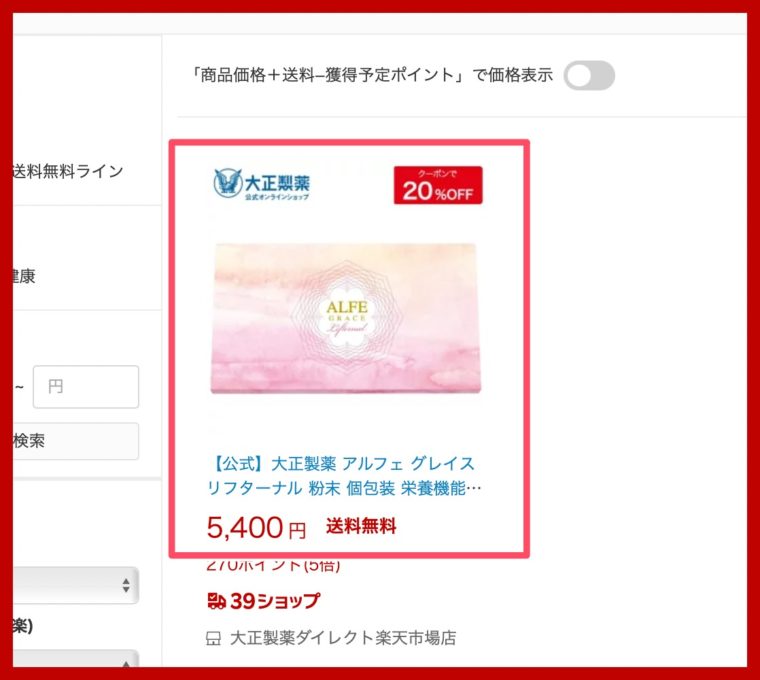The image size is (760, 680).
Task: Click the red 送料無料 label
Action: coord(361,526)
